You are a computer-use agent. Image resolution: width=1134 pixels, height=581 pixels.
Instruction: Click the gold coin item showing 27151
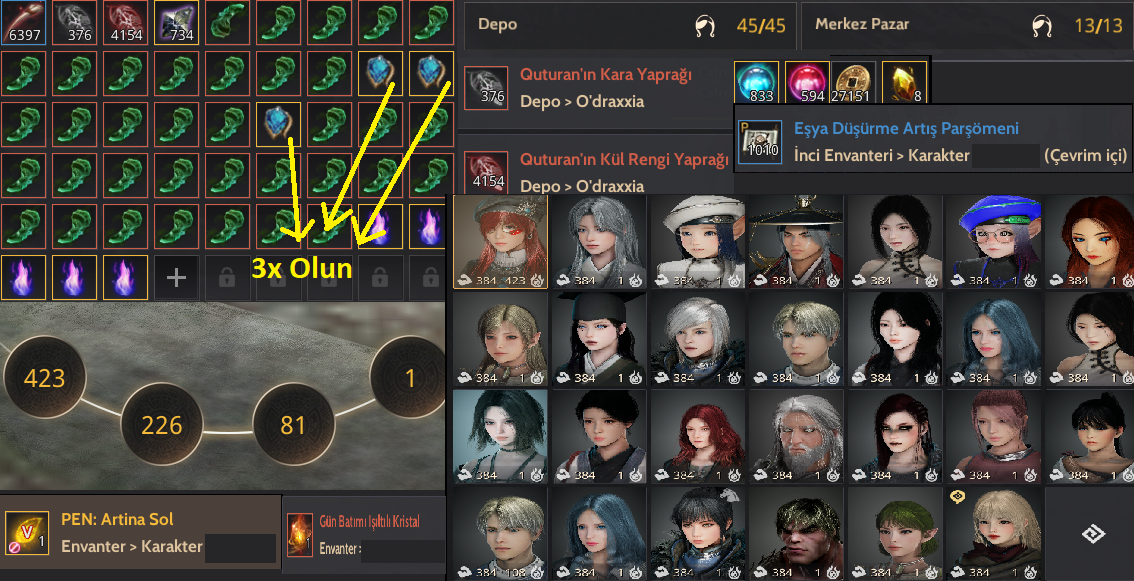click(854, 83)
